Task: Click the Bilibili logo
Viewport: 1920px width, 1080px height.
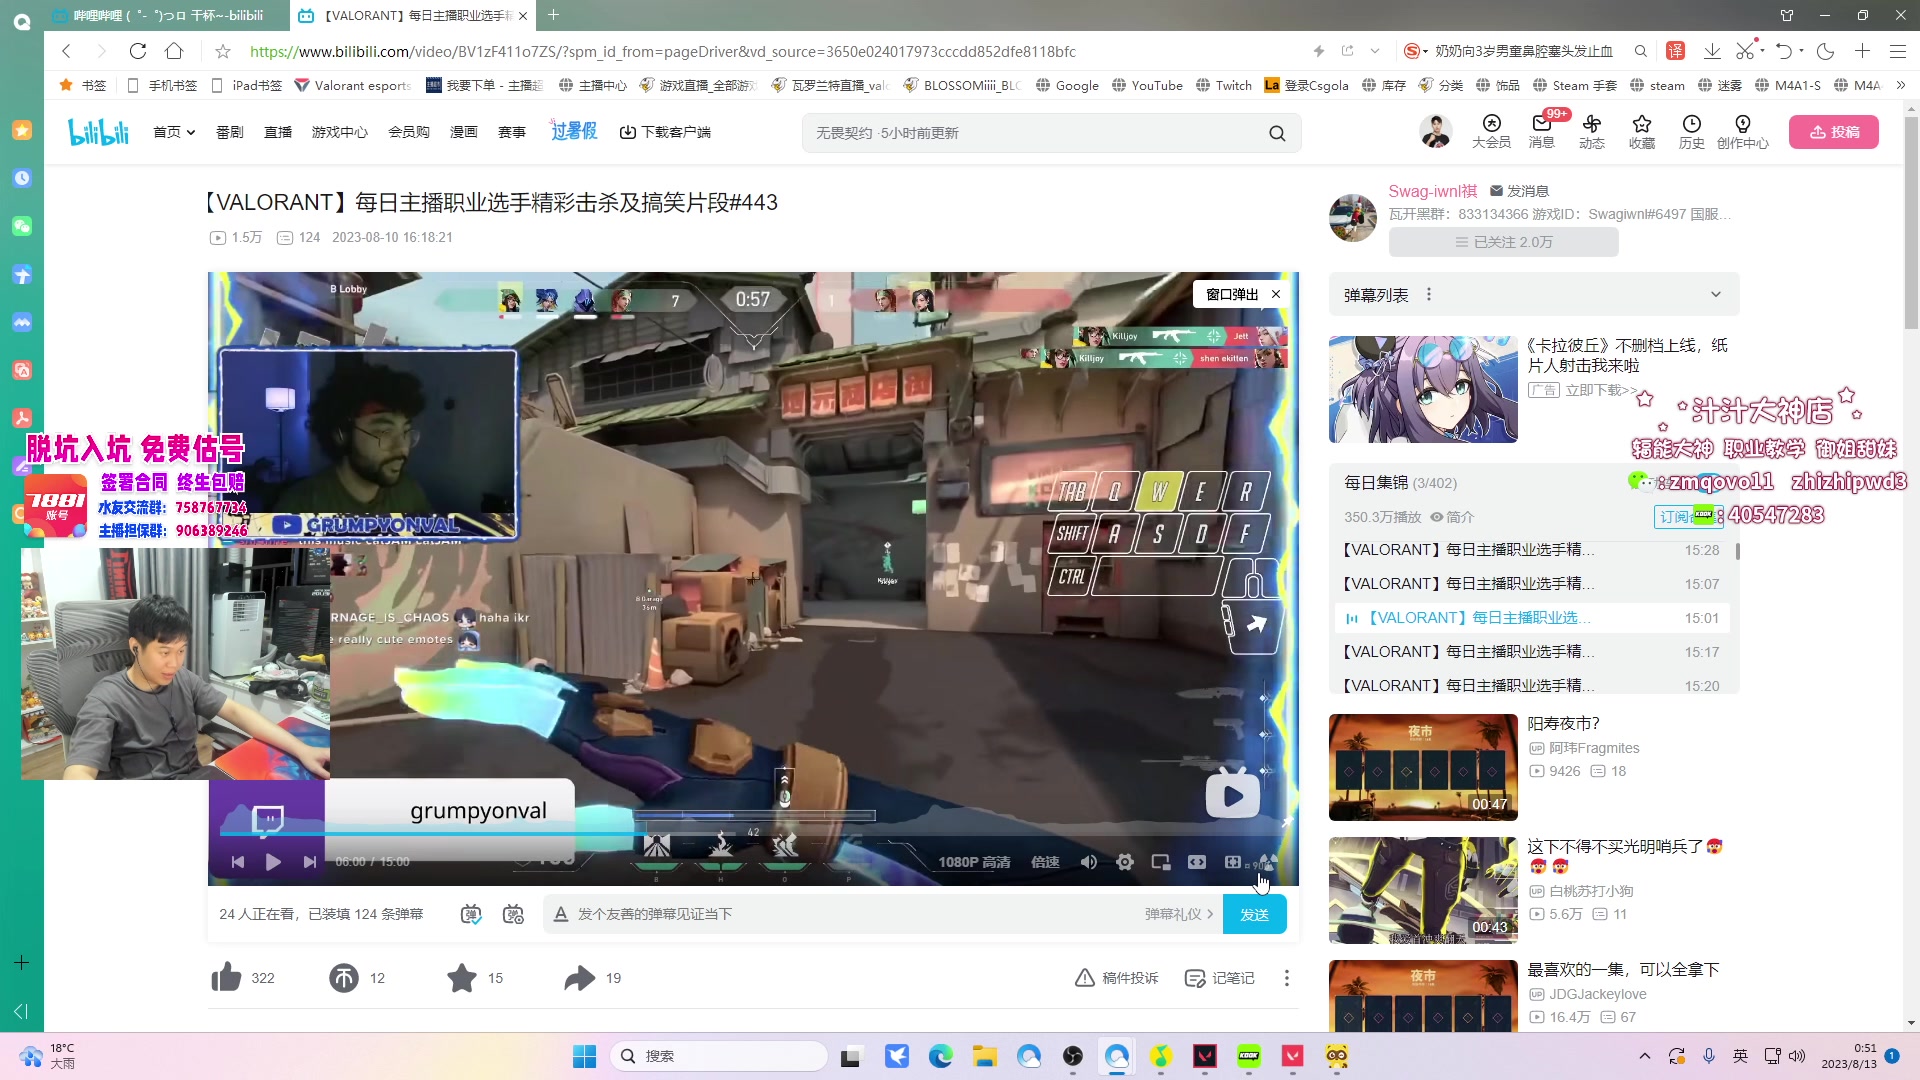Action: click(98, 132)
